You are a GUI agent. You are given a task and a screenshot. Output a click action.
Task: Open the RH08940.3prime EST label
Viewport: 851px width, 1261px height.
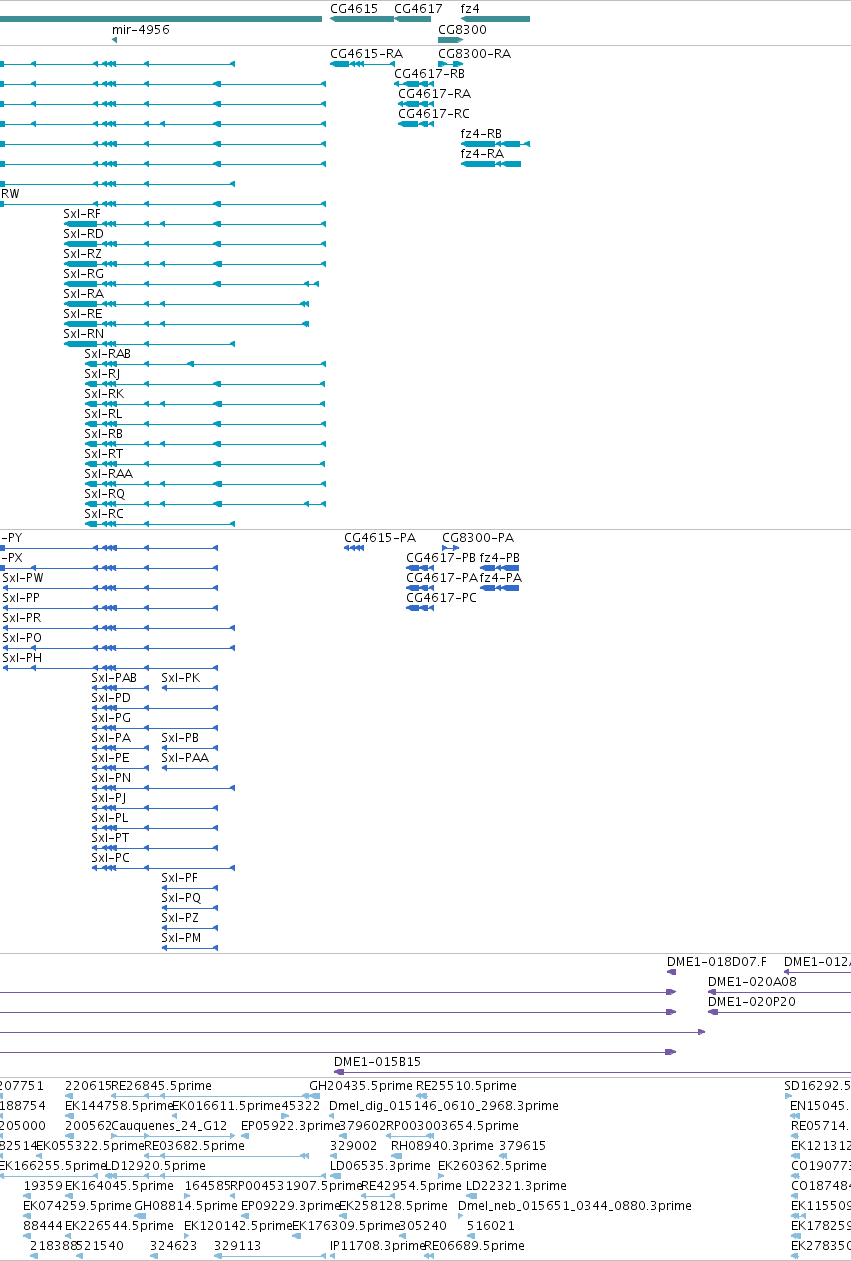(442, 1146)
